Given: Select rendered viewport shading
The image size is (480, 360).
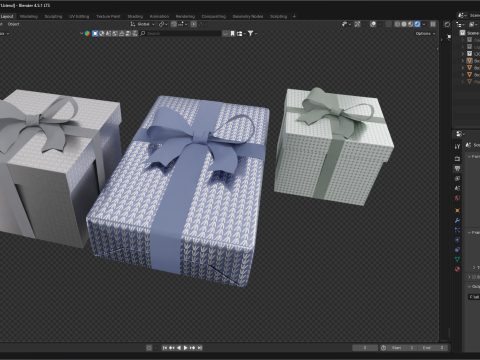Looking at the screenshot, I should pos(417,24).
